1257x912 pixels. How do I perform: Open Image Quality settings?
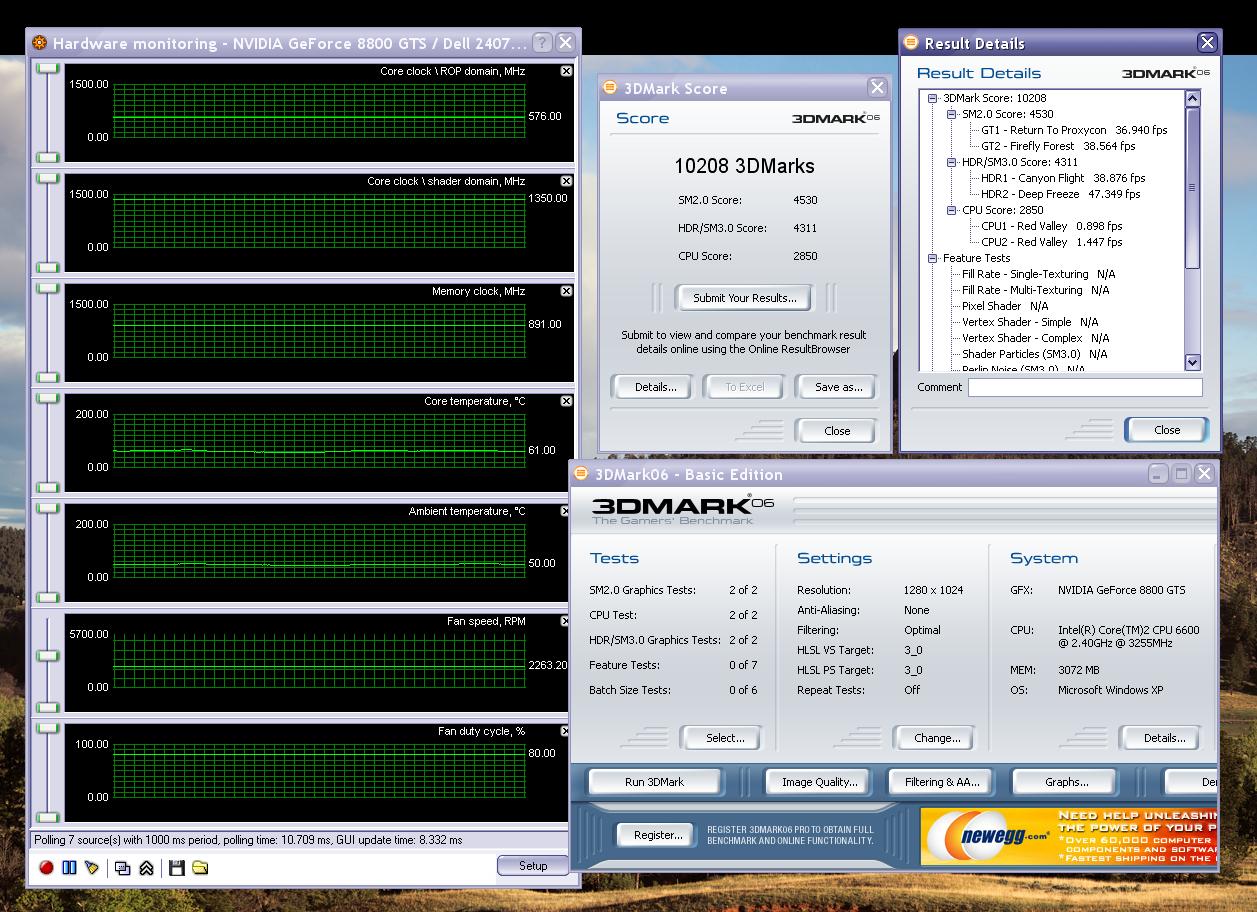coord(820,782)
